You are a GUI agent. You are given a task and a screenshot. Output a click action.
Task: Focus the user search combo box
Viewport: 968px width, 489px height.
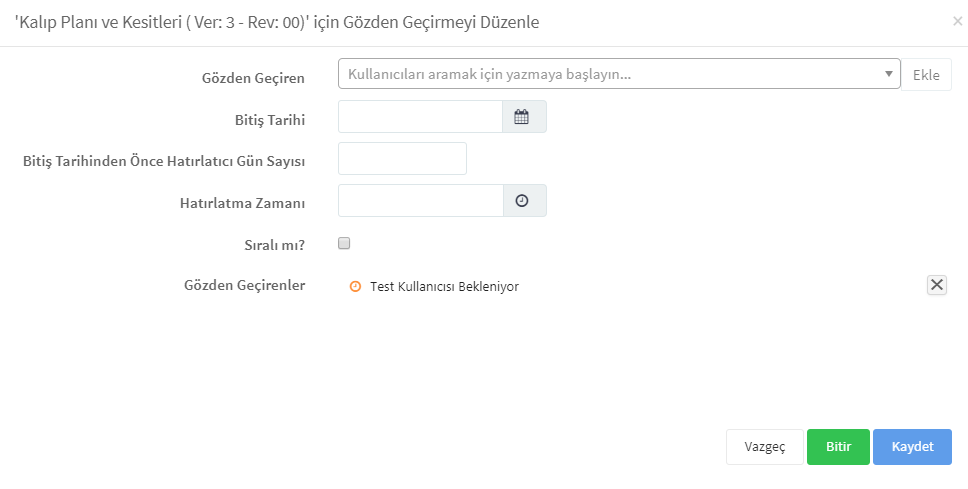619,74
